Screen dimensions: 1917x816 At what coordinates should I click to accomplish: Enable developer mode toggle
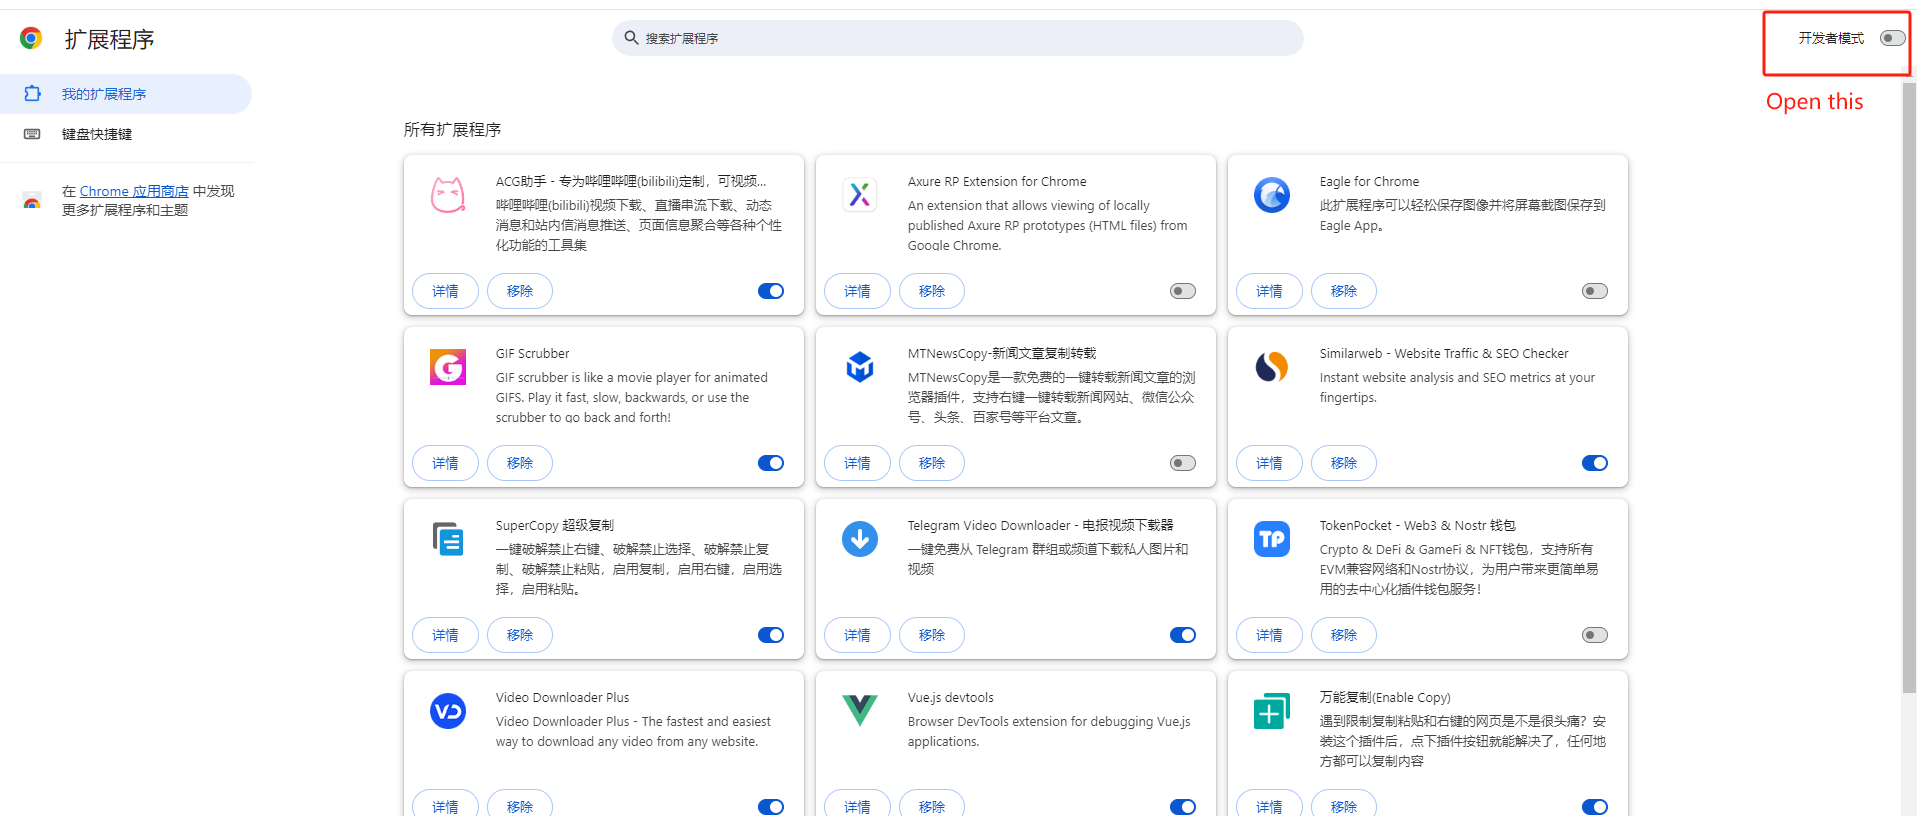click(x=1892, y=38)
